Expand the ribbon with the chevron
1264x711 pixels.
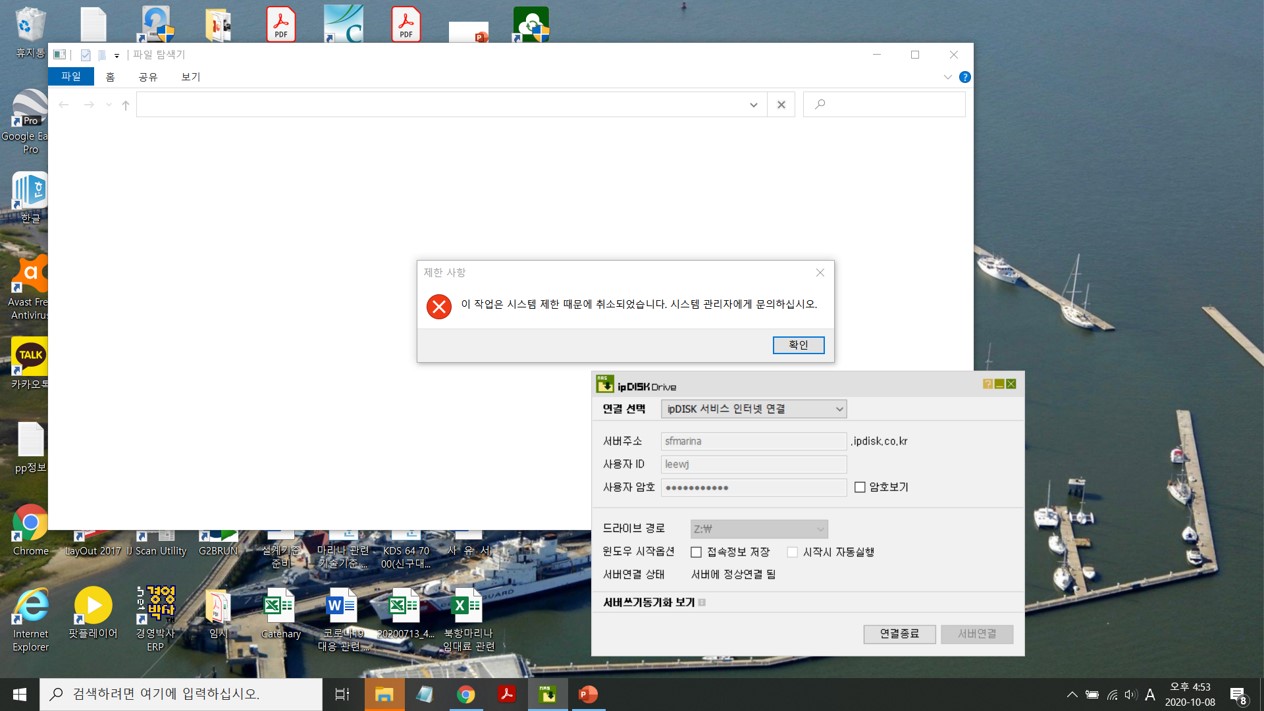(948, 77)
